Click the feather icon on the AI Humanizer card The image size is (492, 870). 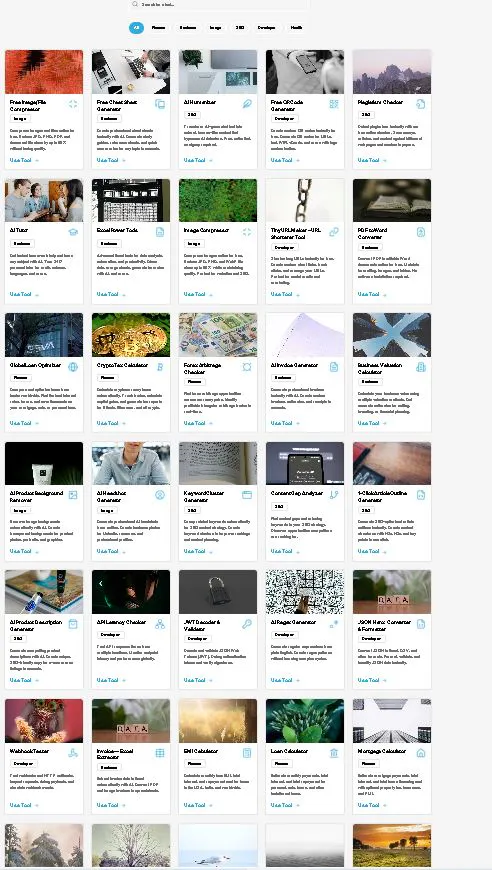point(247,104)
